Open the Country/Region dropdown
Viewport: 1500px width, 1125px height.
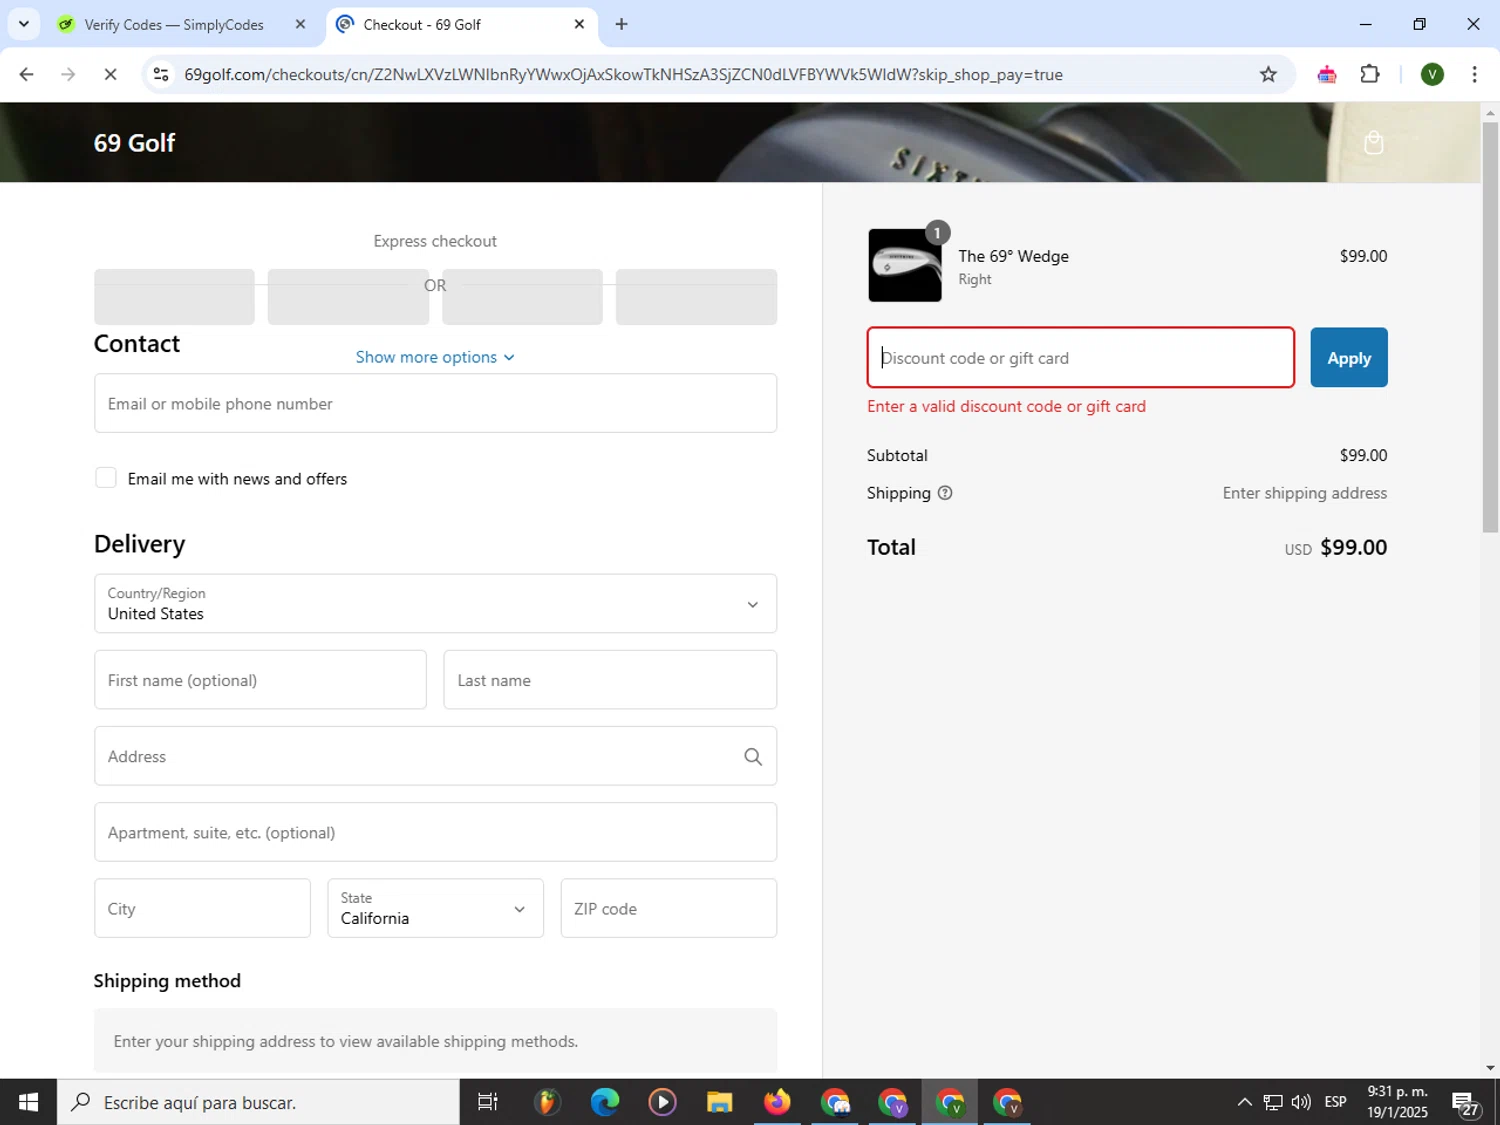[435, 603]
